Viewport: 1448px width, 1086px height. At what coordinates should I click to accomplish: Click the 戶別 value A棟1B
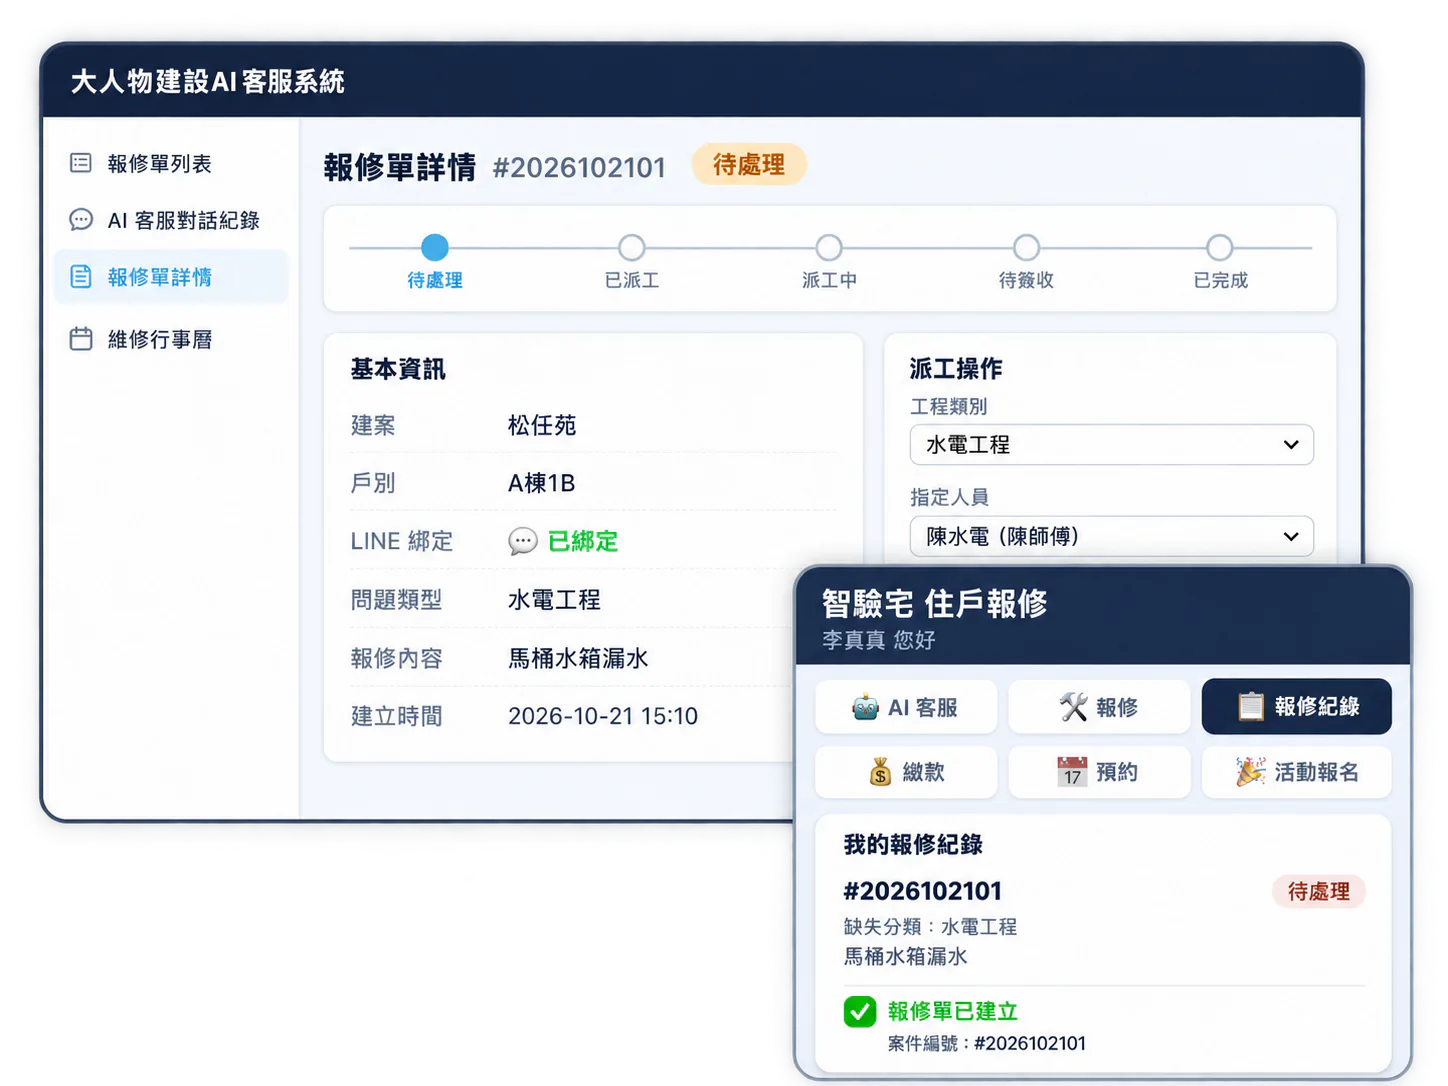click(x=542, y=483)
